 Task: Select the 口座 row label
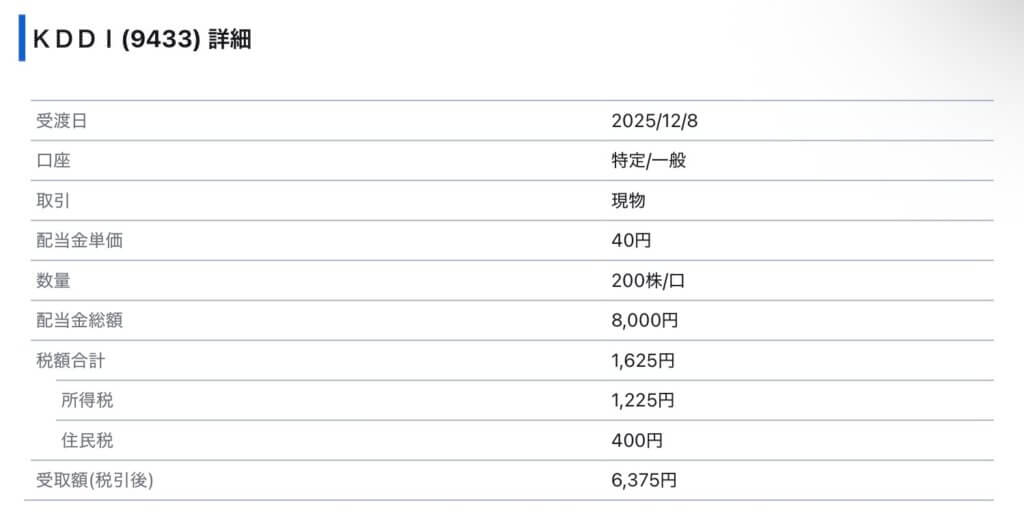[x=53, y=161]
